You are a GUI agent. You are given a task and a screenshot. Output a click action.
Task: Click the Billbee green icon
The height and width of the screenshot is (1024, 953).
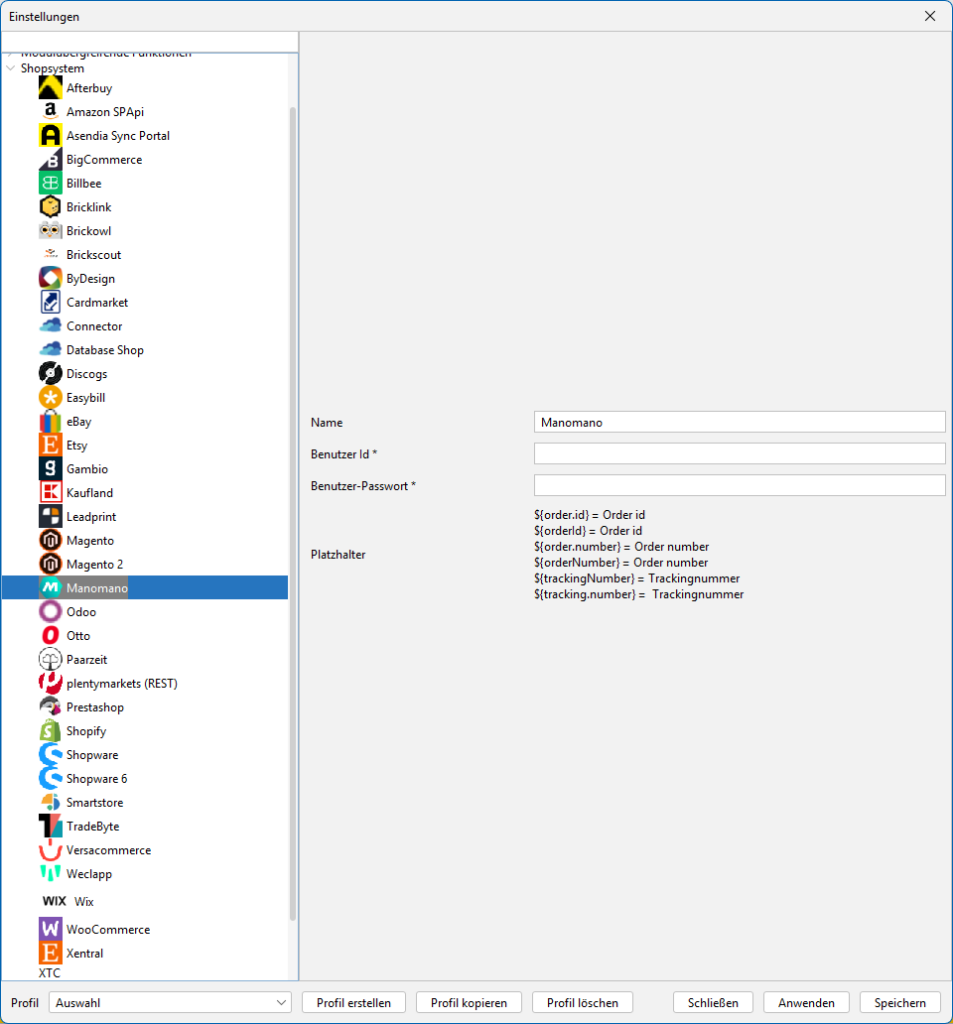tap(50, 183)
